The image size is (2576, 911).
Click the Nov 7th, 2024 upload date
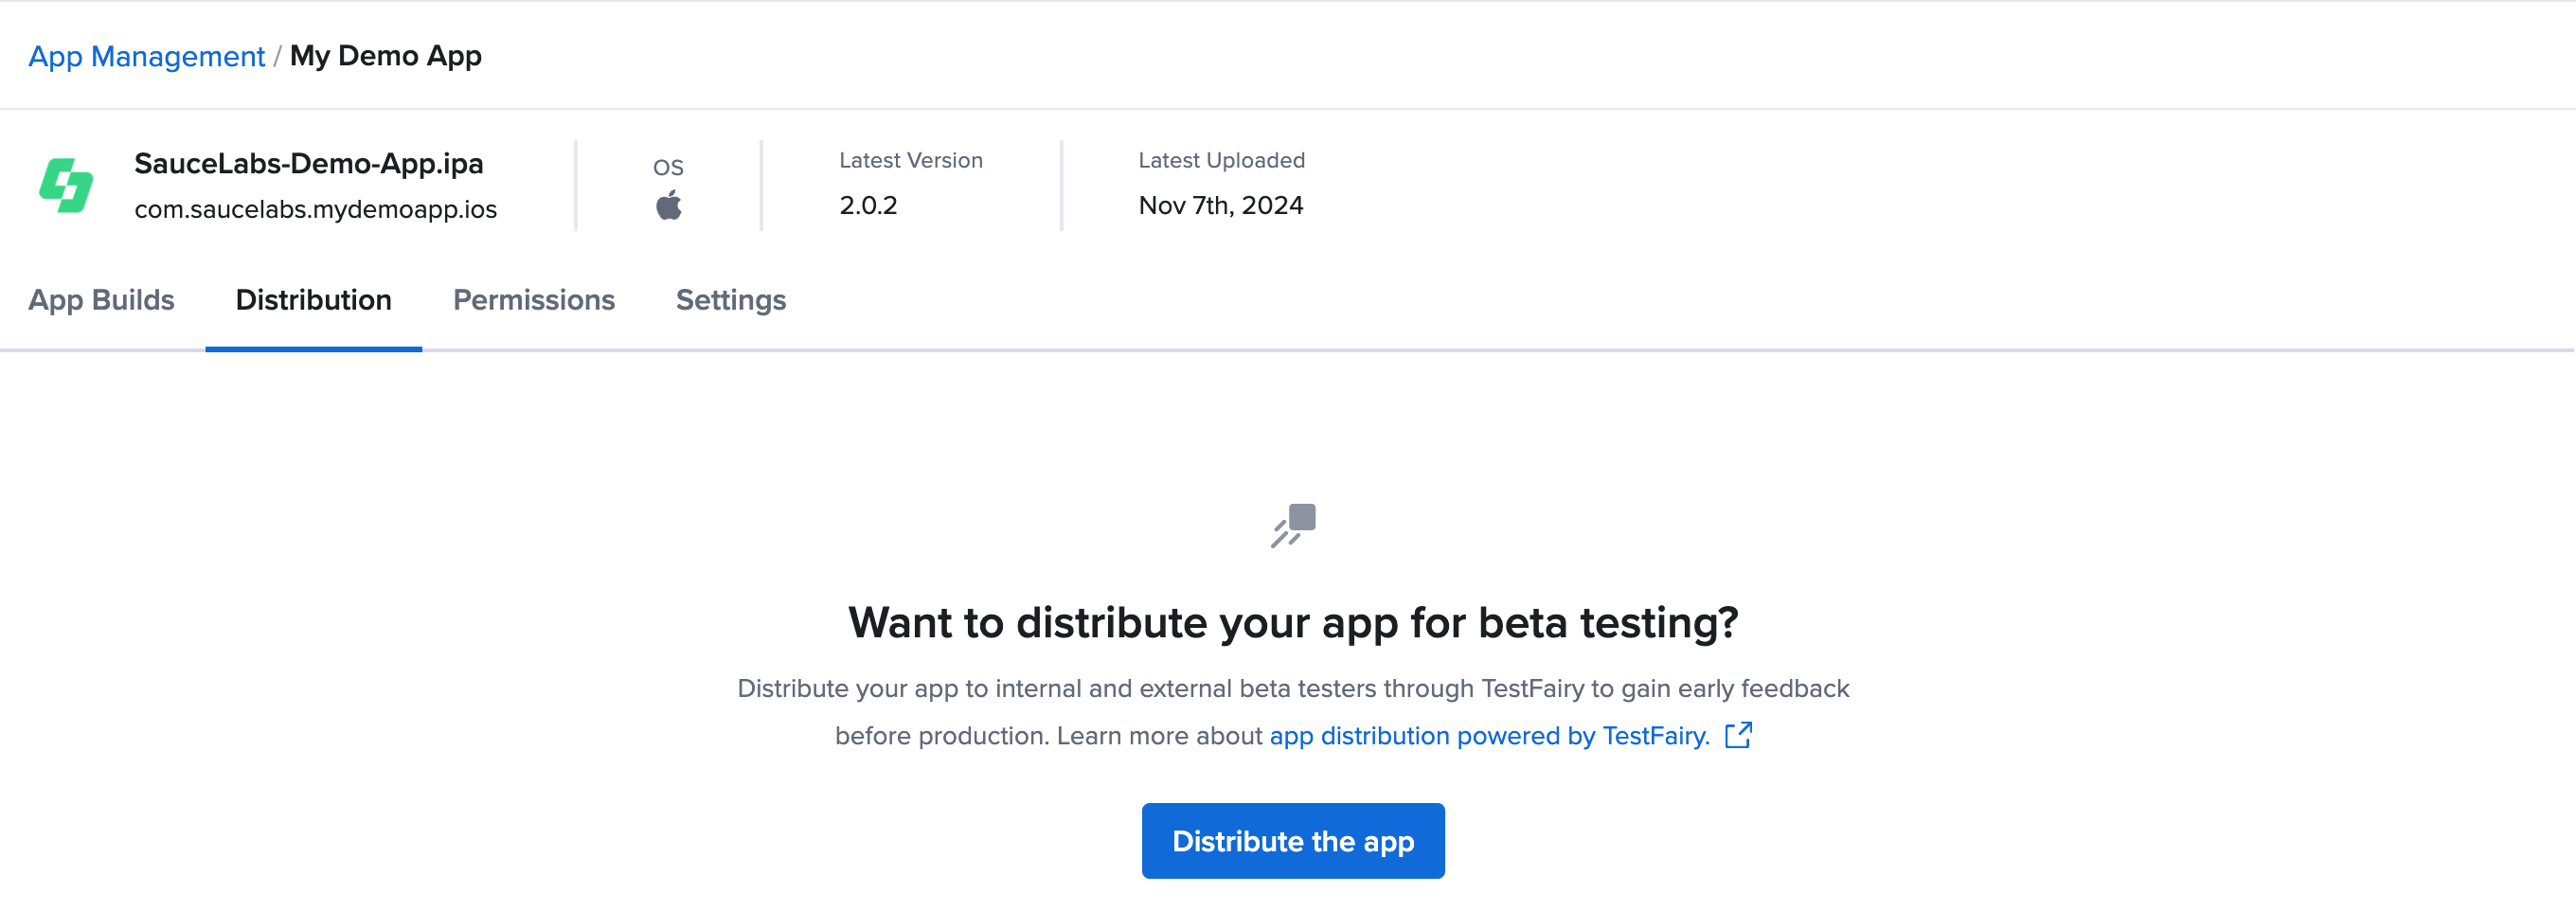(x=1220, y=205)
